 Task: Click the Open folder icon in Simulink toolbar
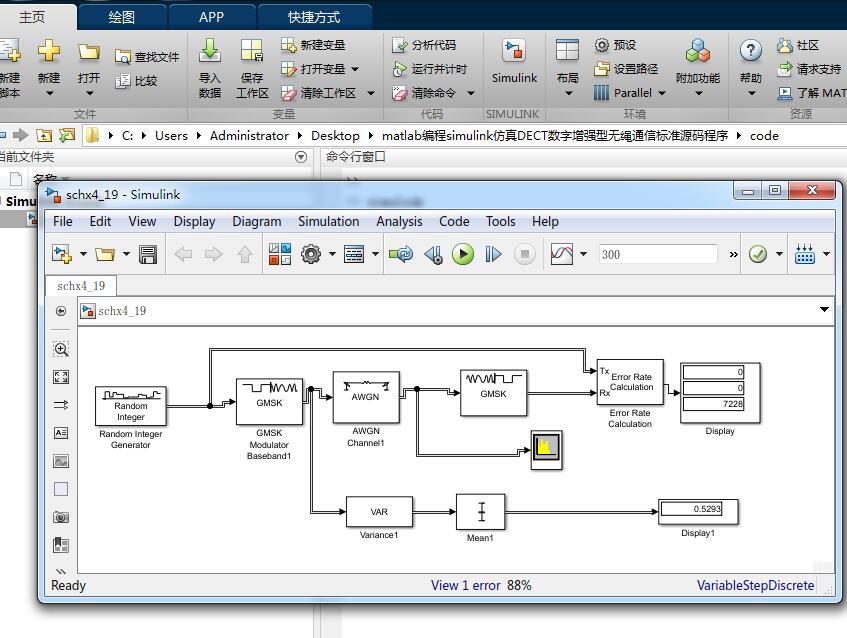105,254
